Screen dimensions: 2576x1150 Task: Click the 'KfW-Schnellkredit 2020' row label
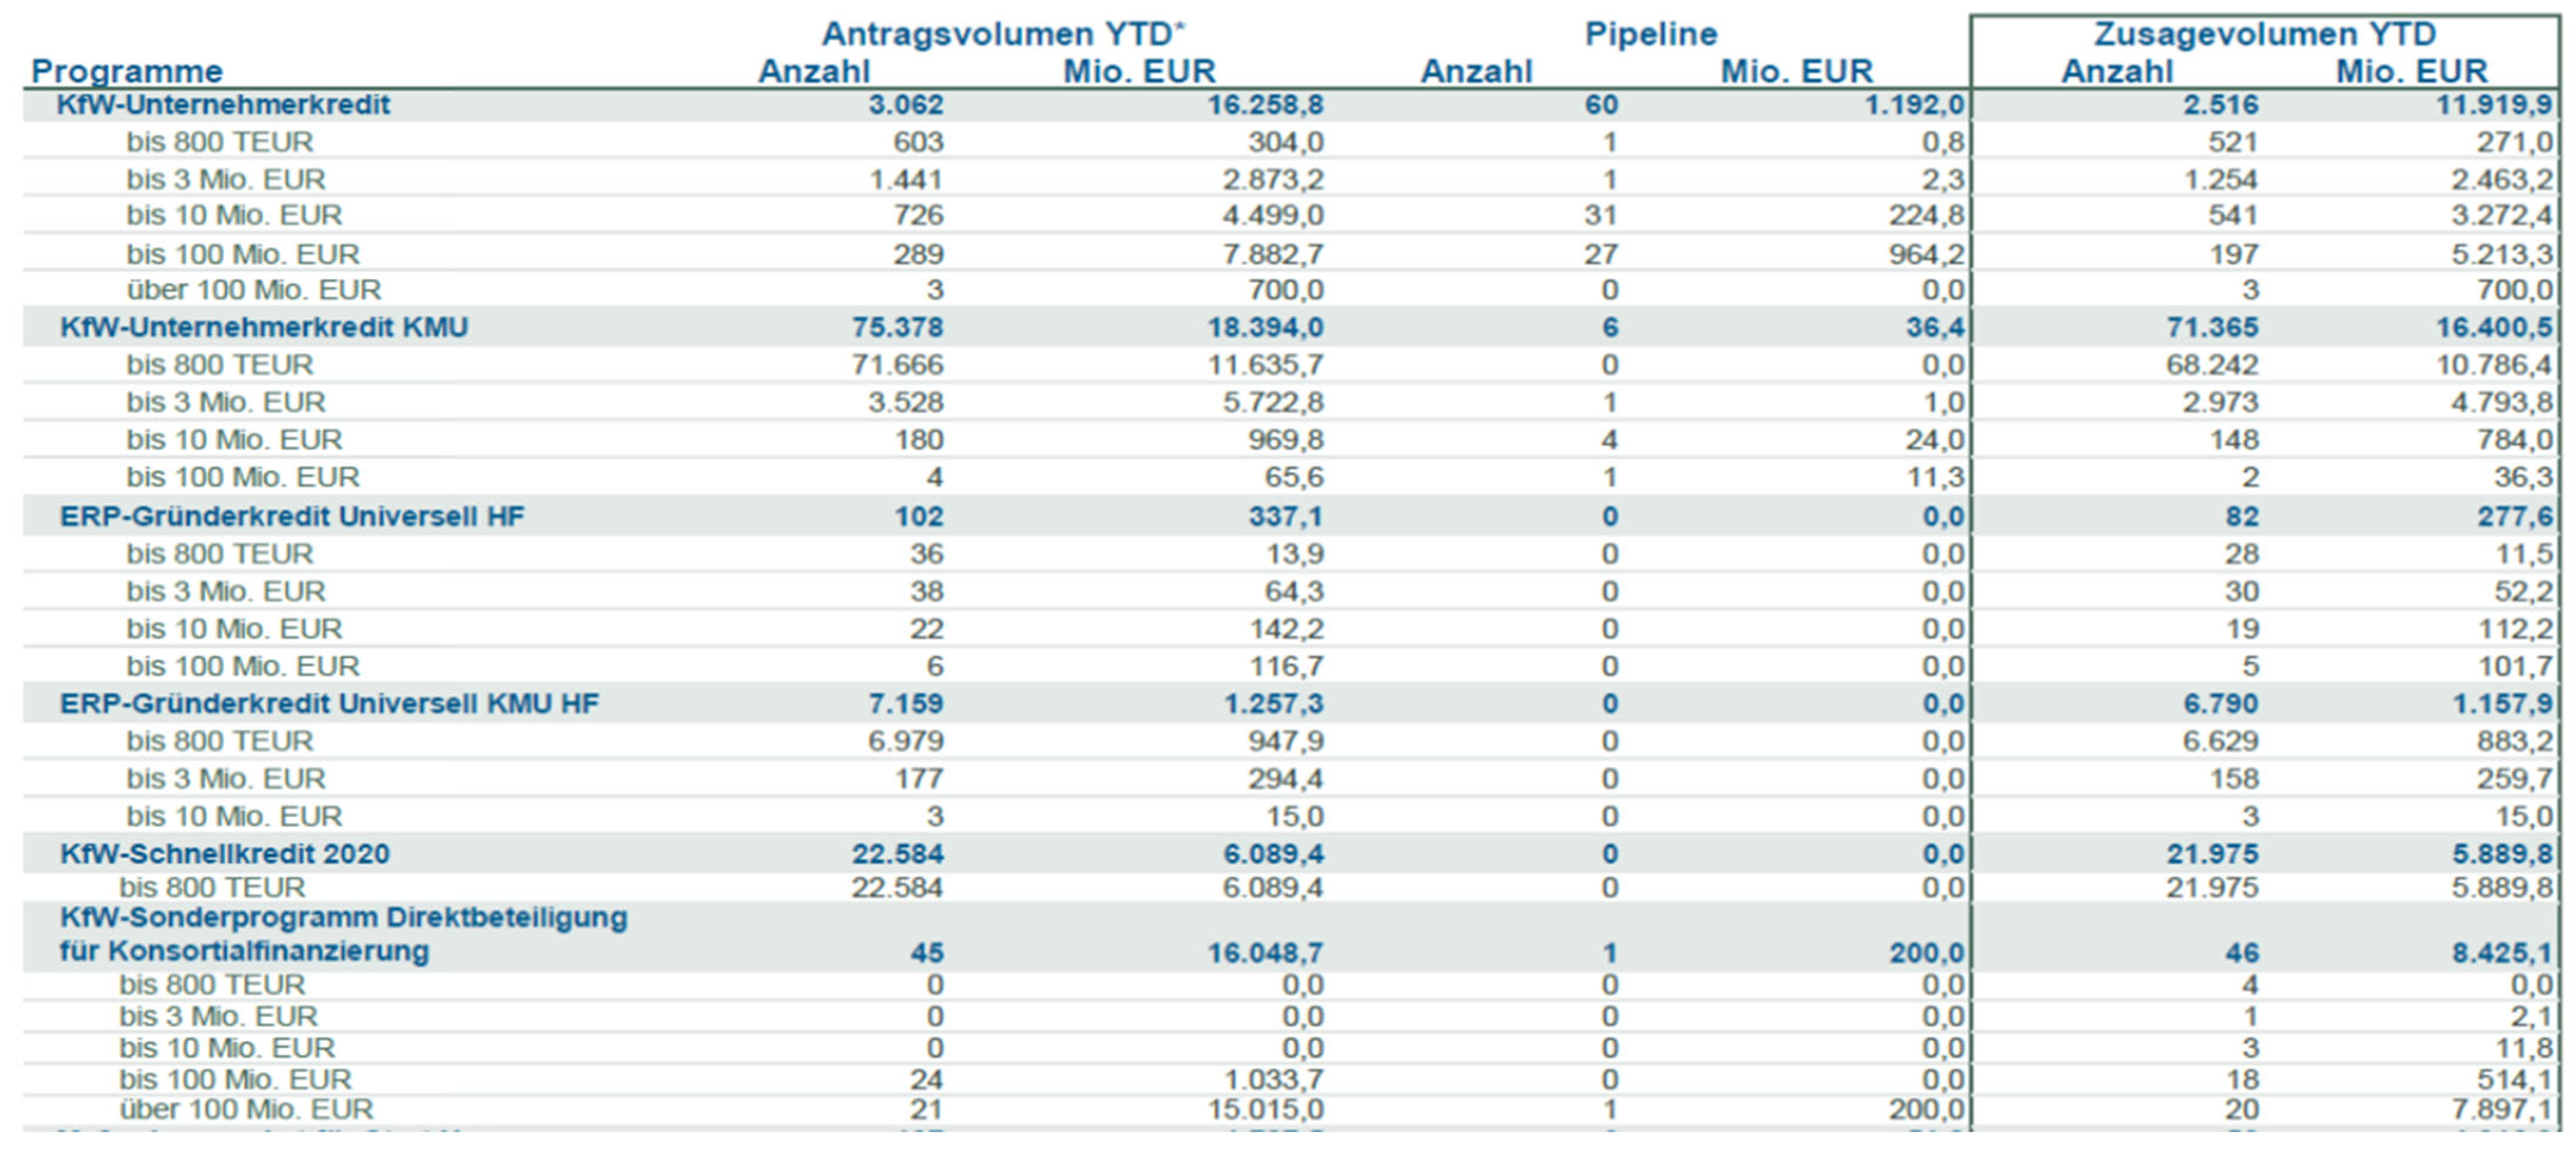point(225,854)
